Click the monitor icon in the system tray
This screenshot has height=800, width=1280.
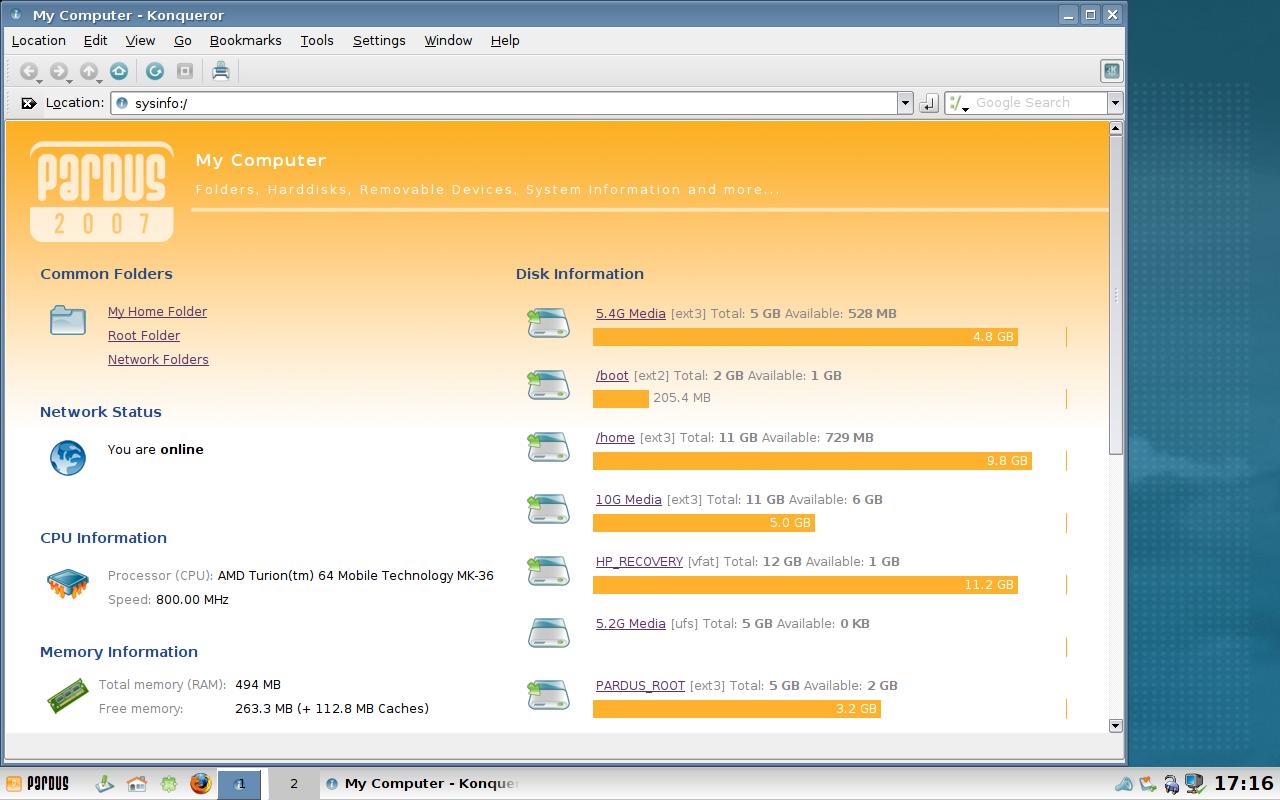1194,784
